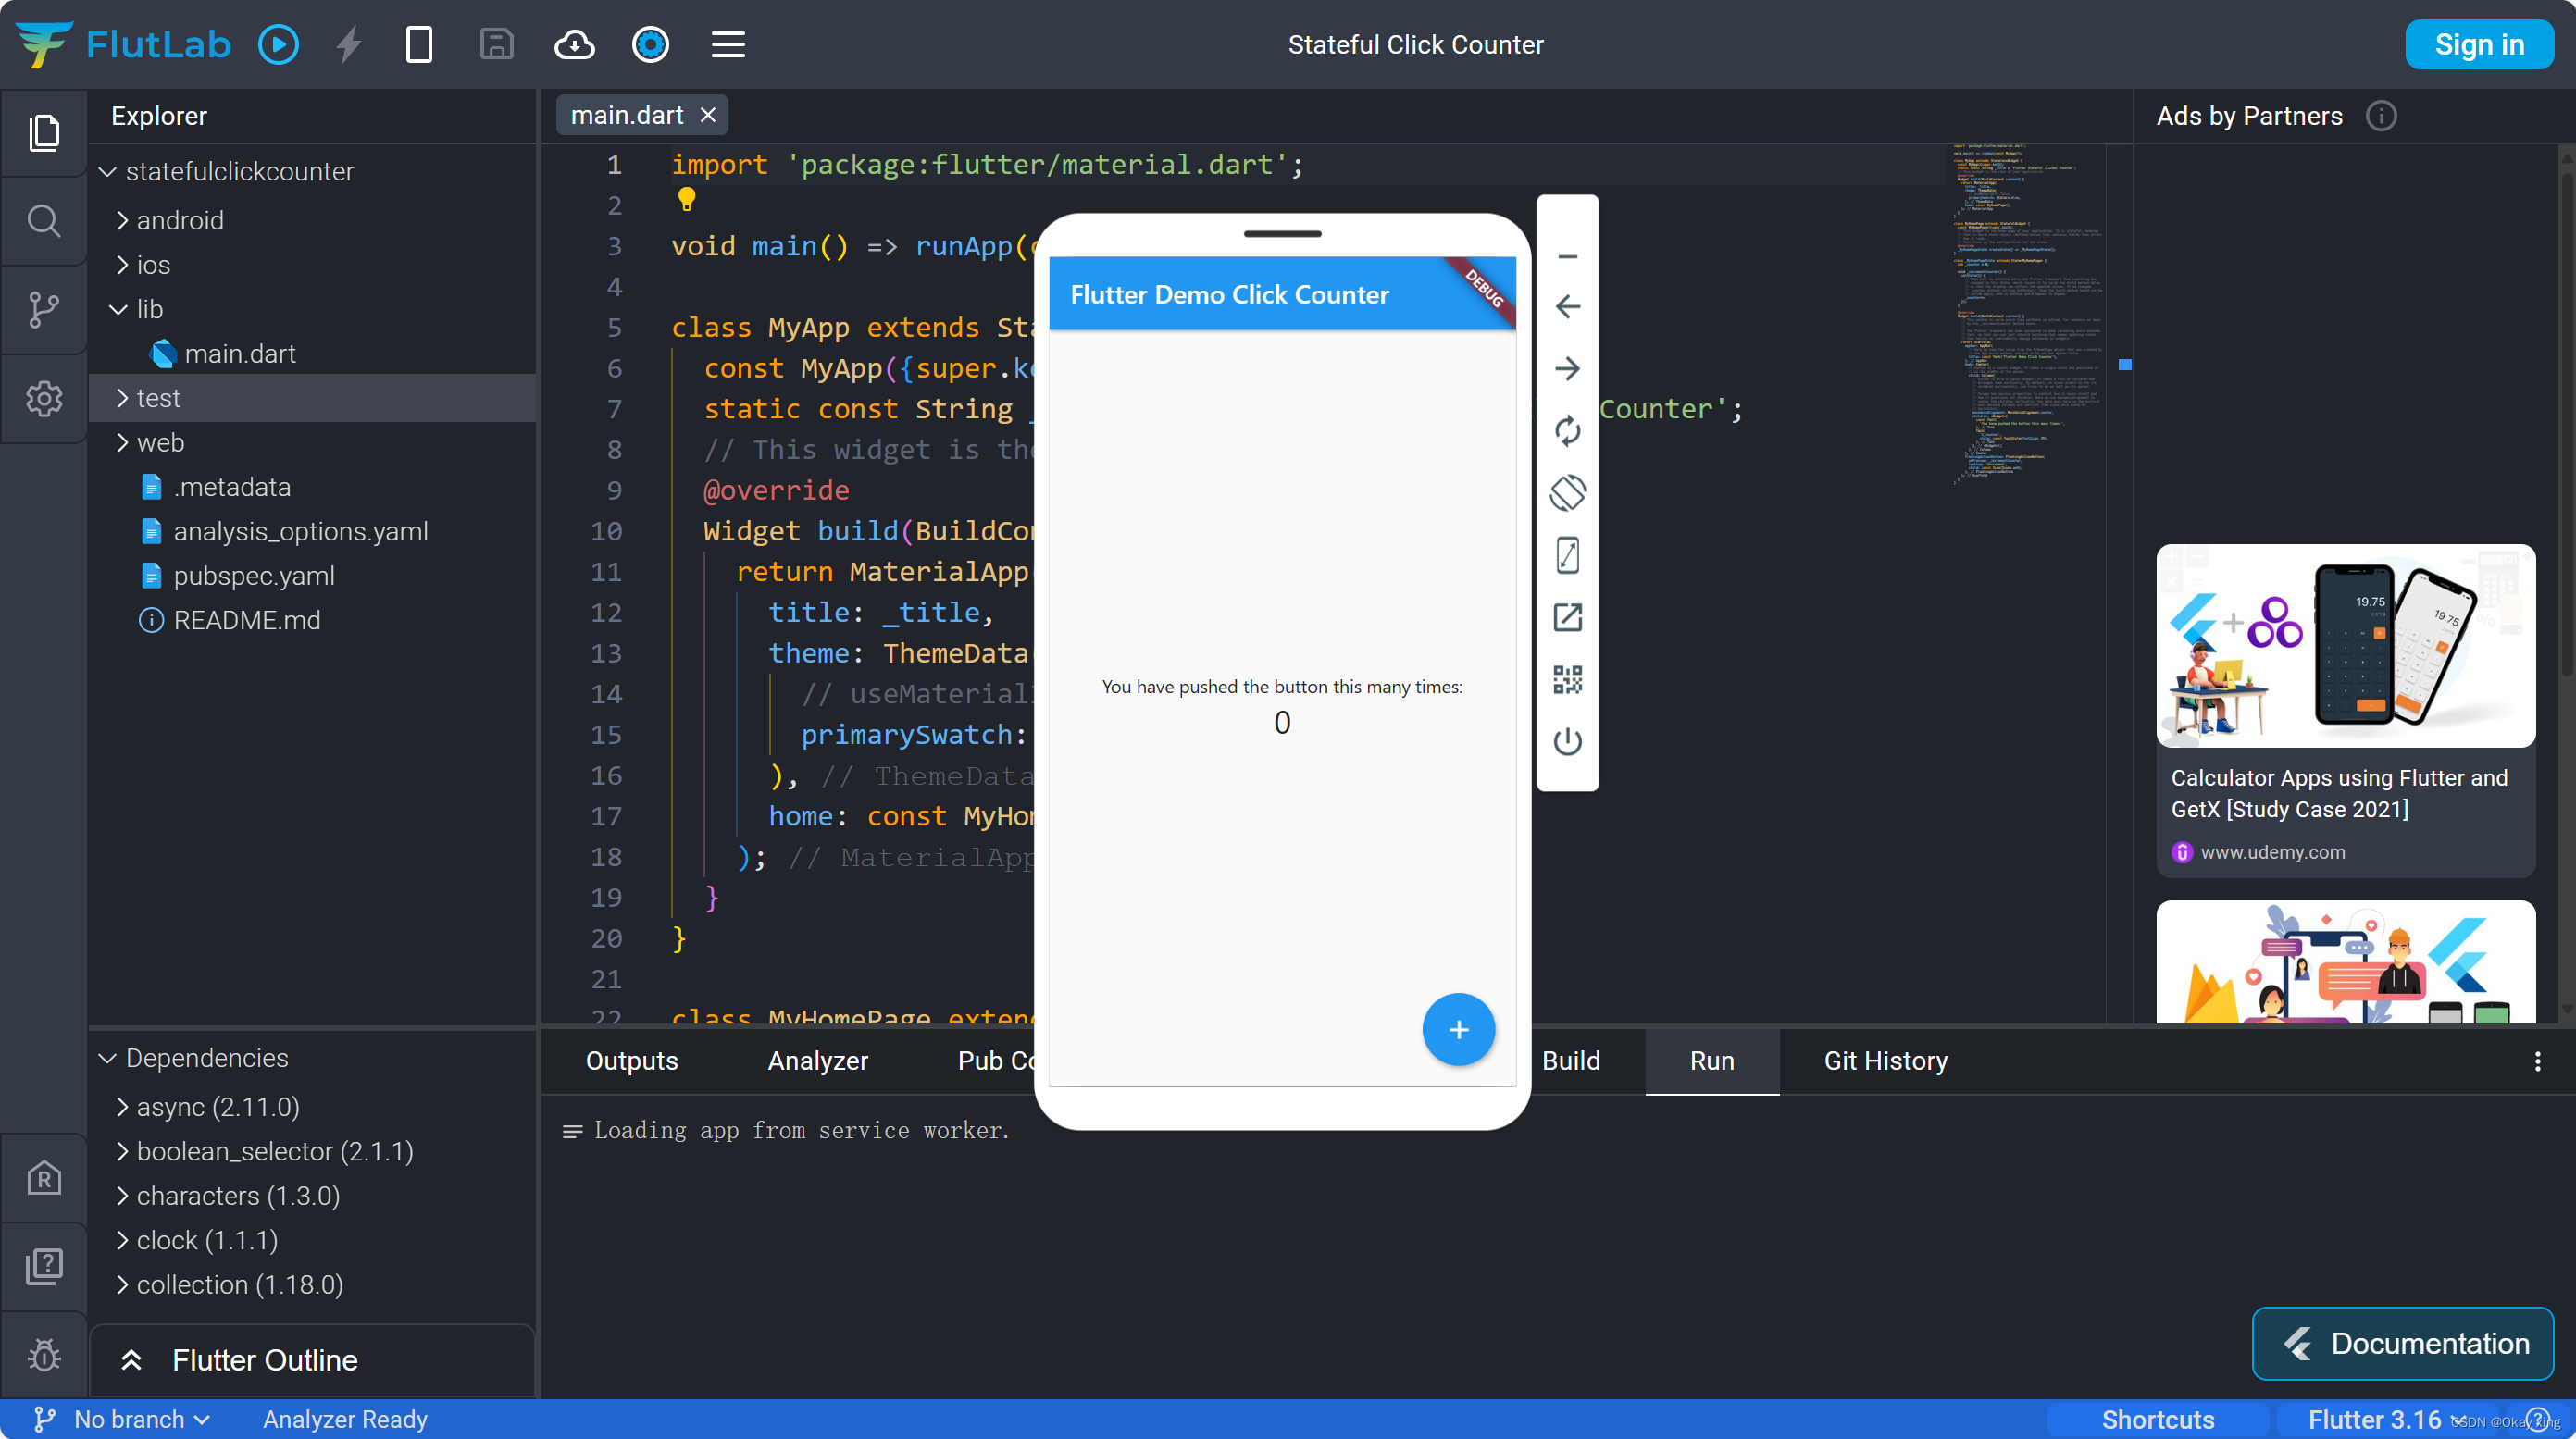
Task: Open the Analyzer tab
Action: click(817, 1061)
